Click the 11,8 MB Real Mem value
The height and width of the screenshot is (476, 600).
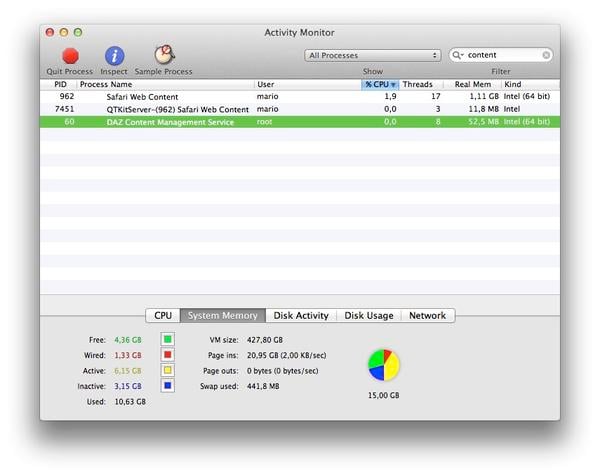point(484,109)
